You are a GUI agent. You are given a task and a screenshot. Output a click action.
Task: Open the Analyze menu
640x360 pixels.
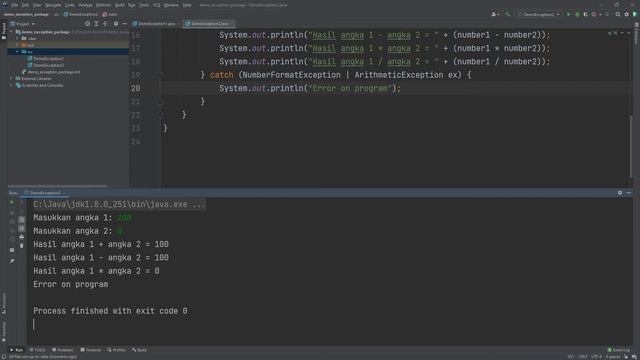[85, 5]
